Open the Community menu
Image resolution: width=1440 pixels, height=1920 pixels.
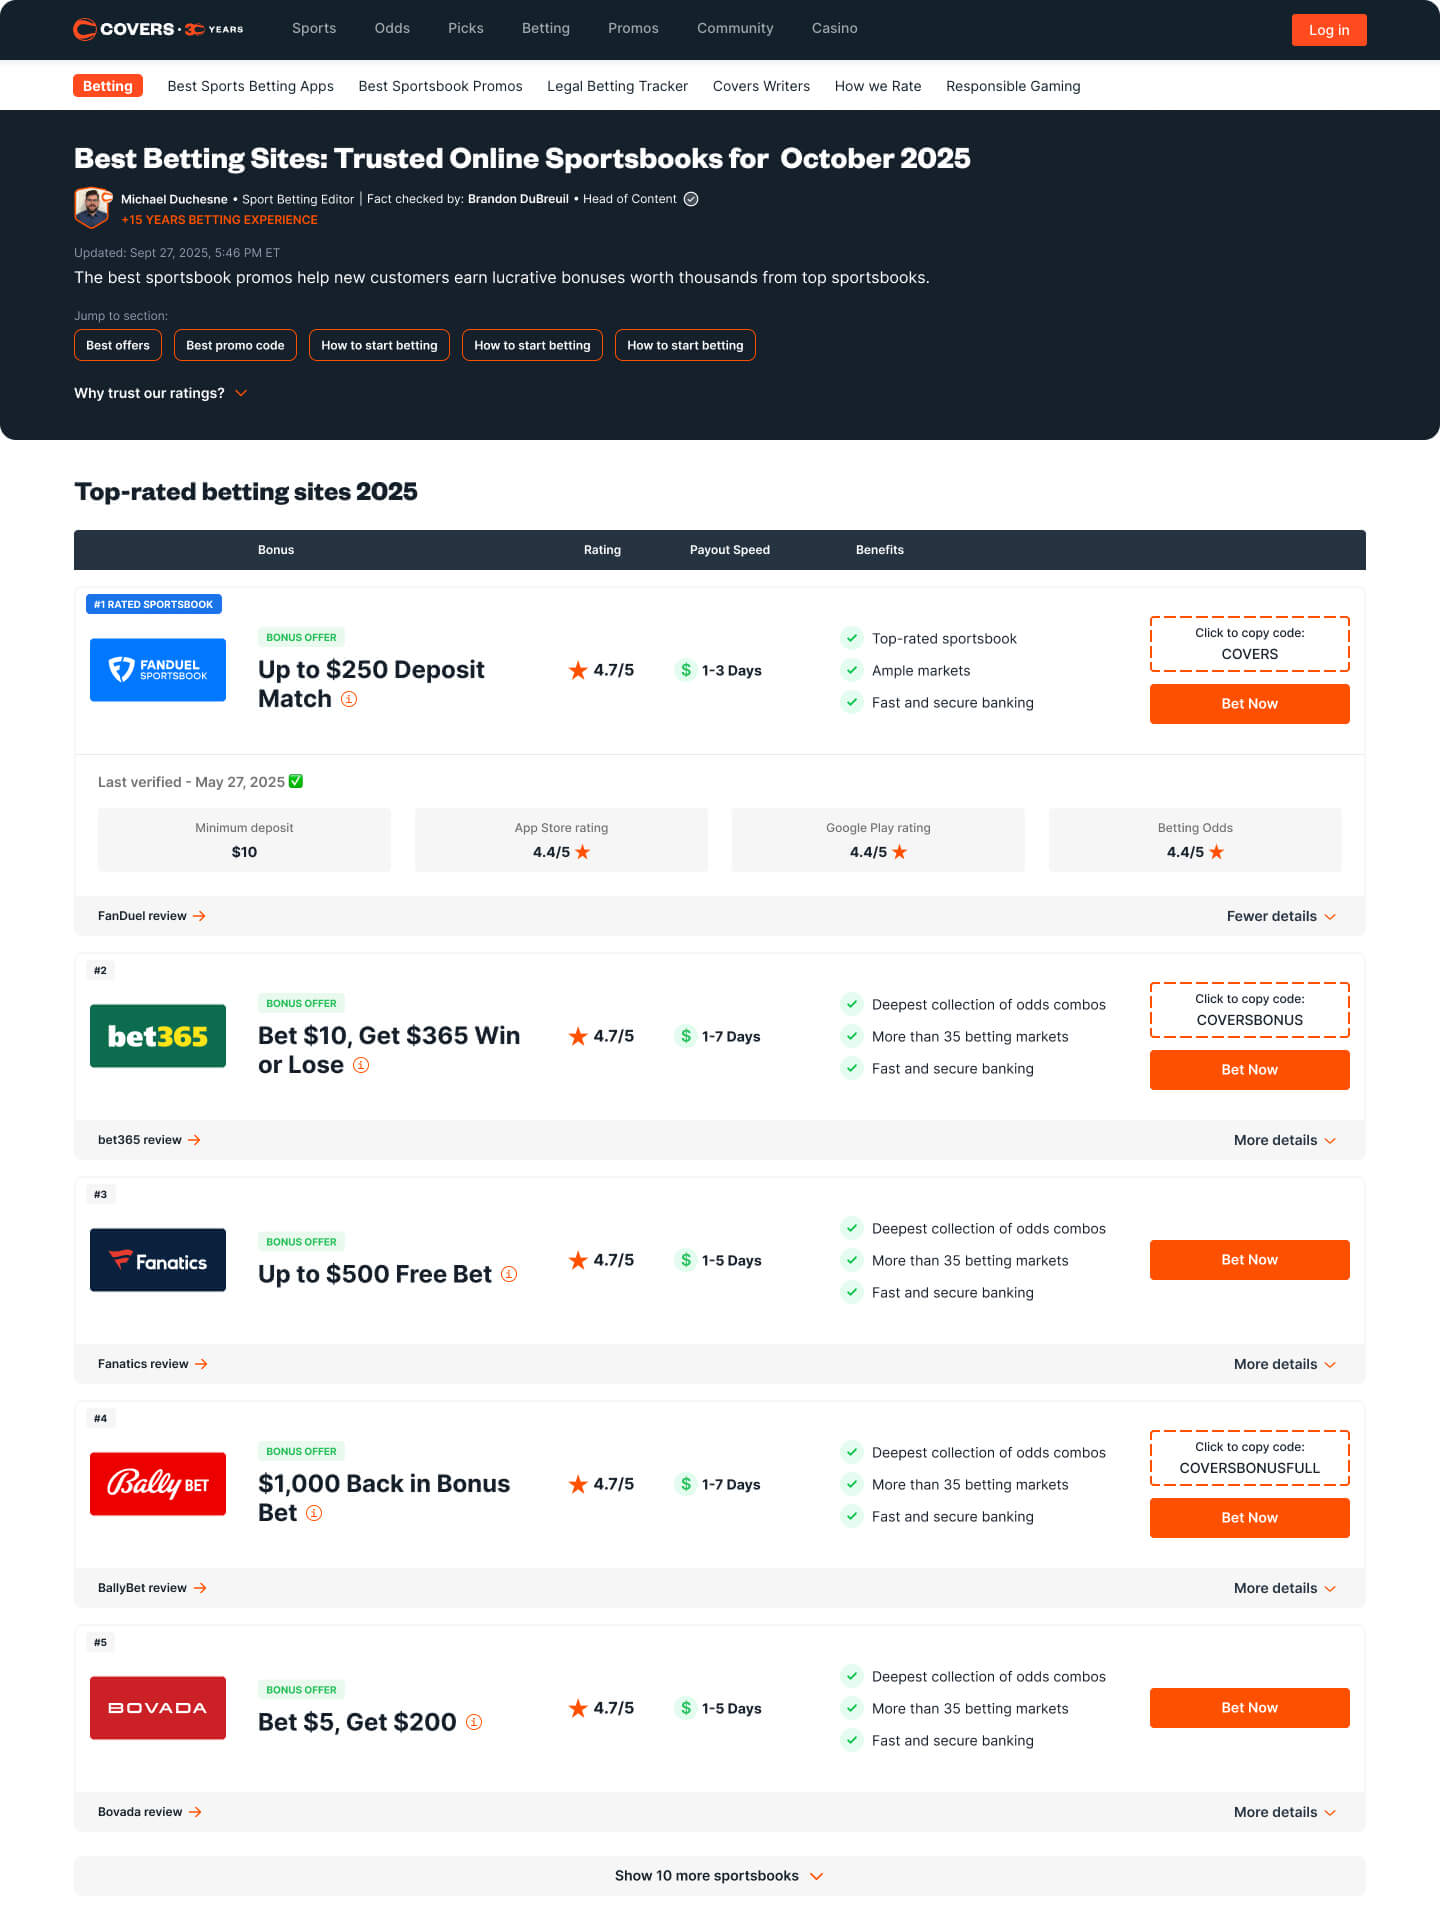point(735,28)
